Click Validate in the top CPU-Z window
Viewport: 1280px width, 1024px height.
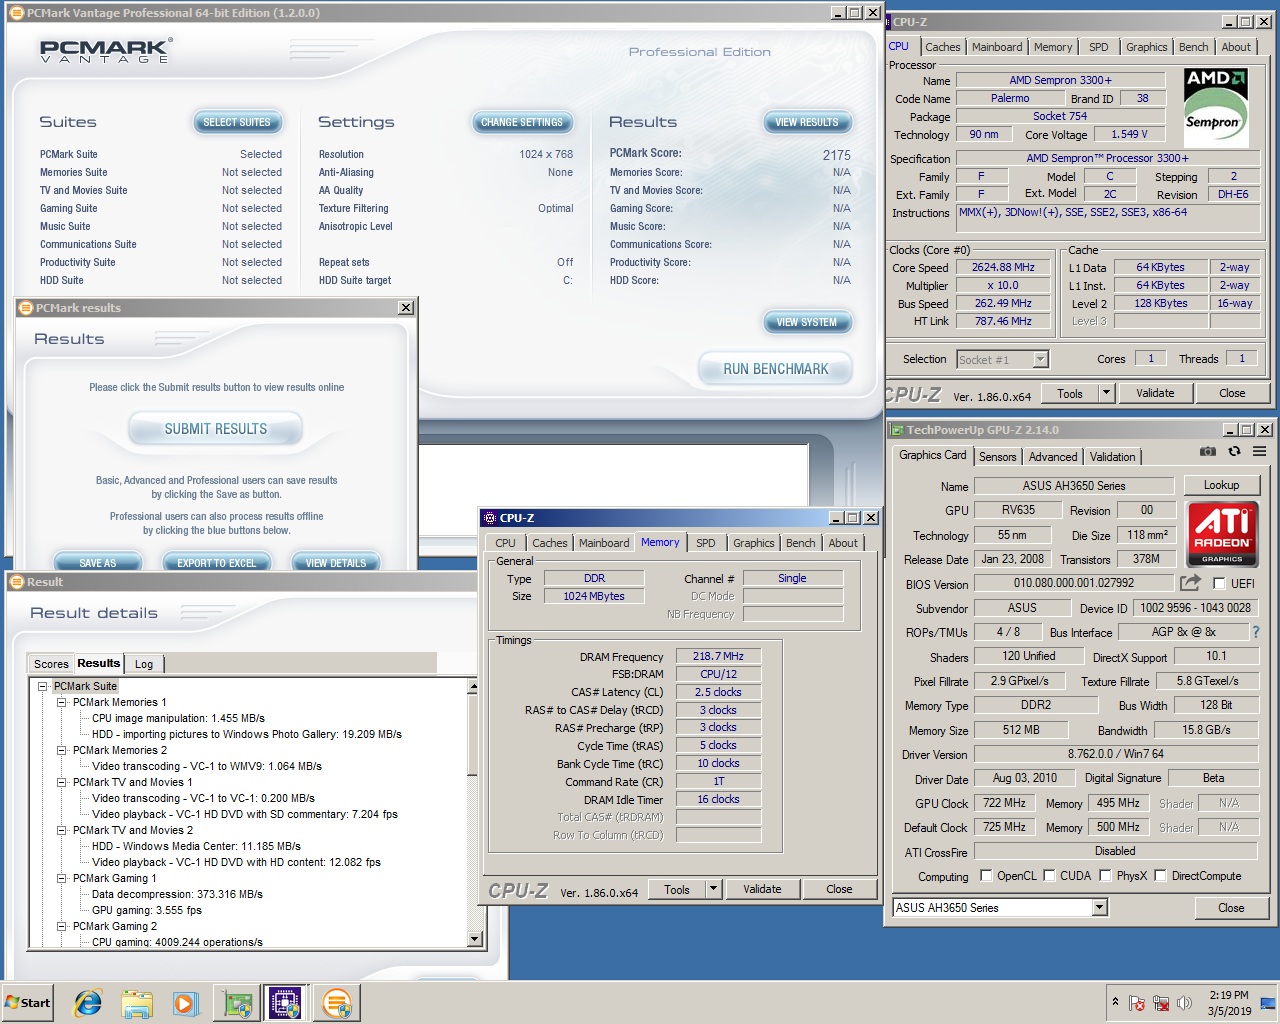point(1155,393)
